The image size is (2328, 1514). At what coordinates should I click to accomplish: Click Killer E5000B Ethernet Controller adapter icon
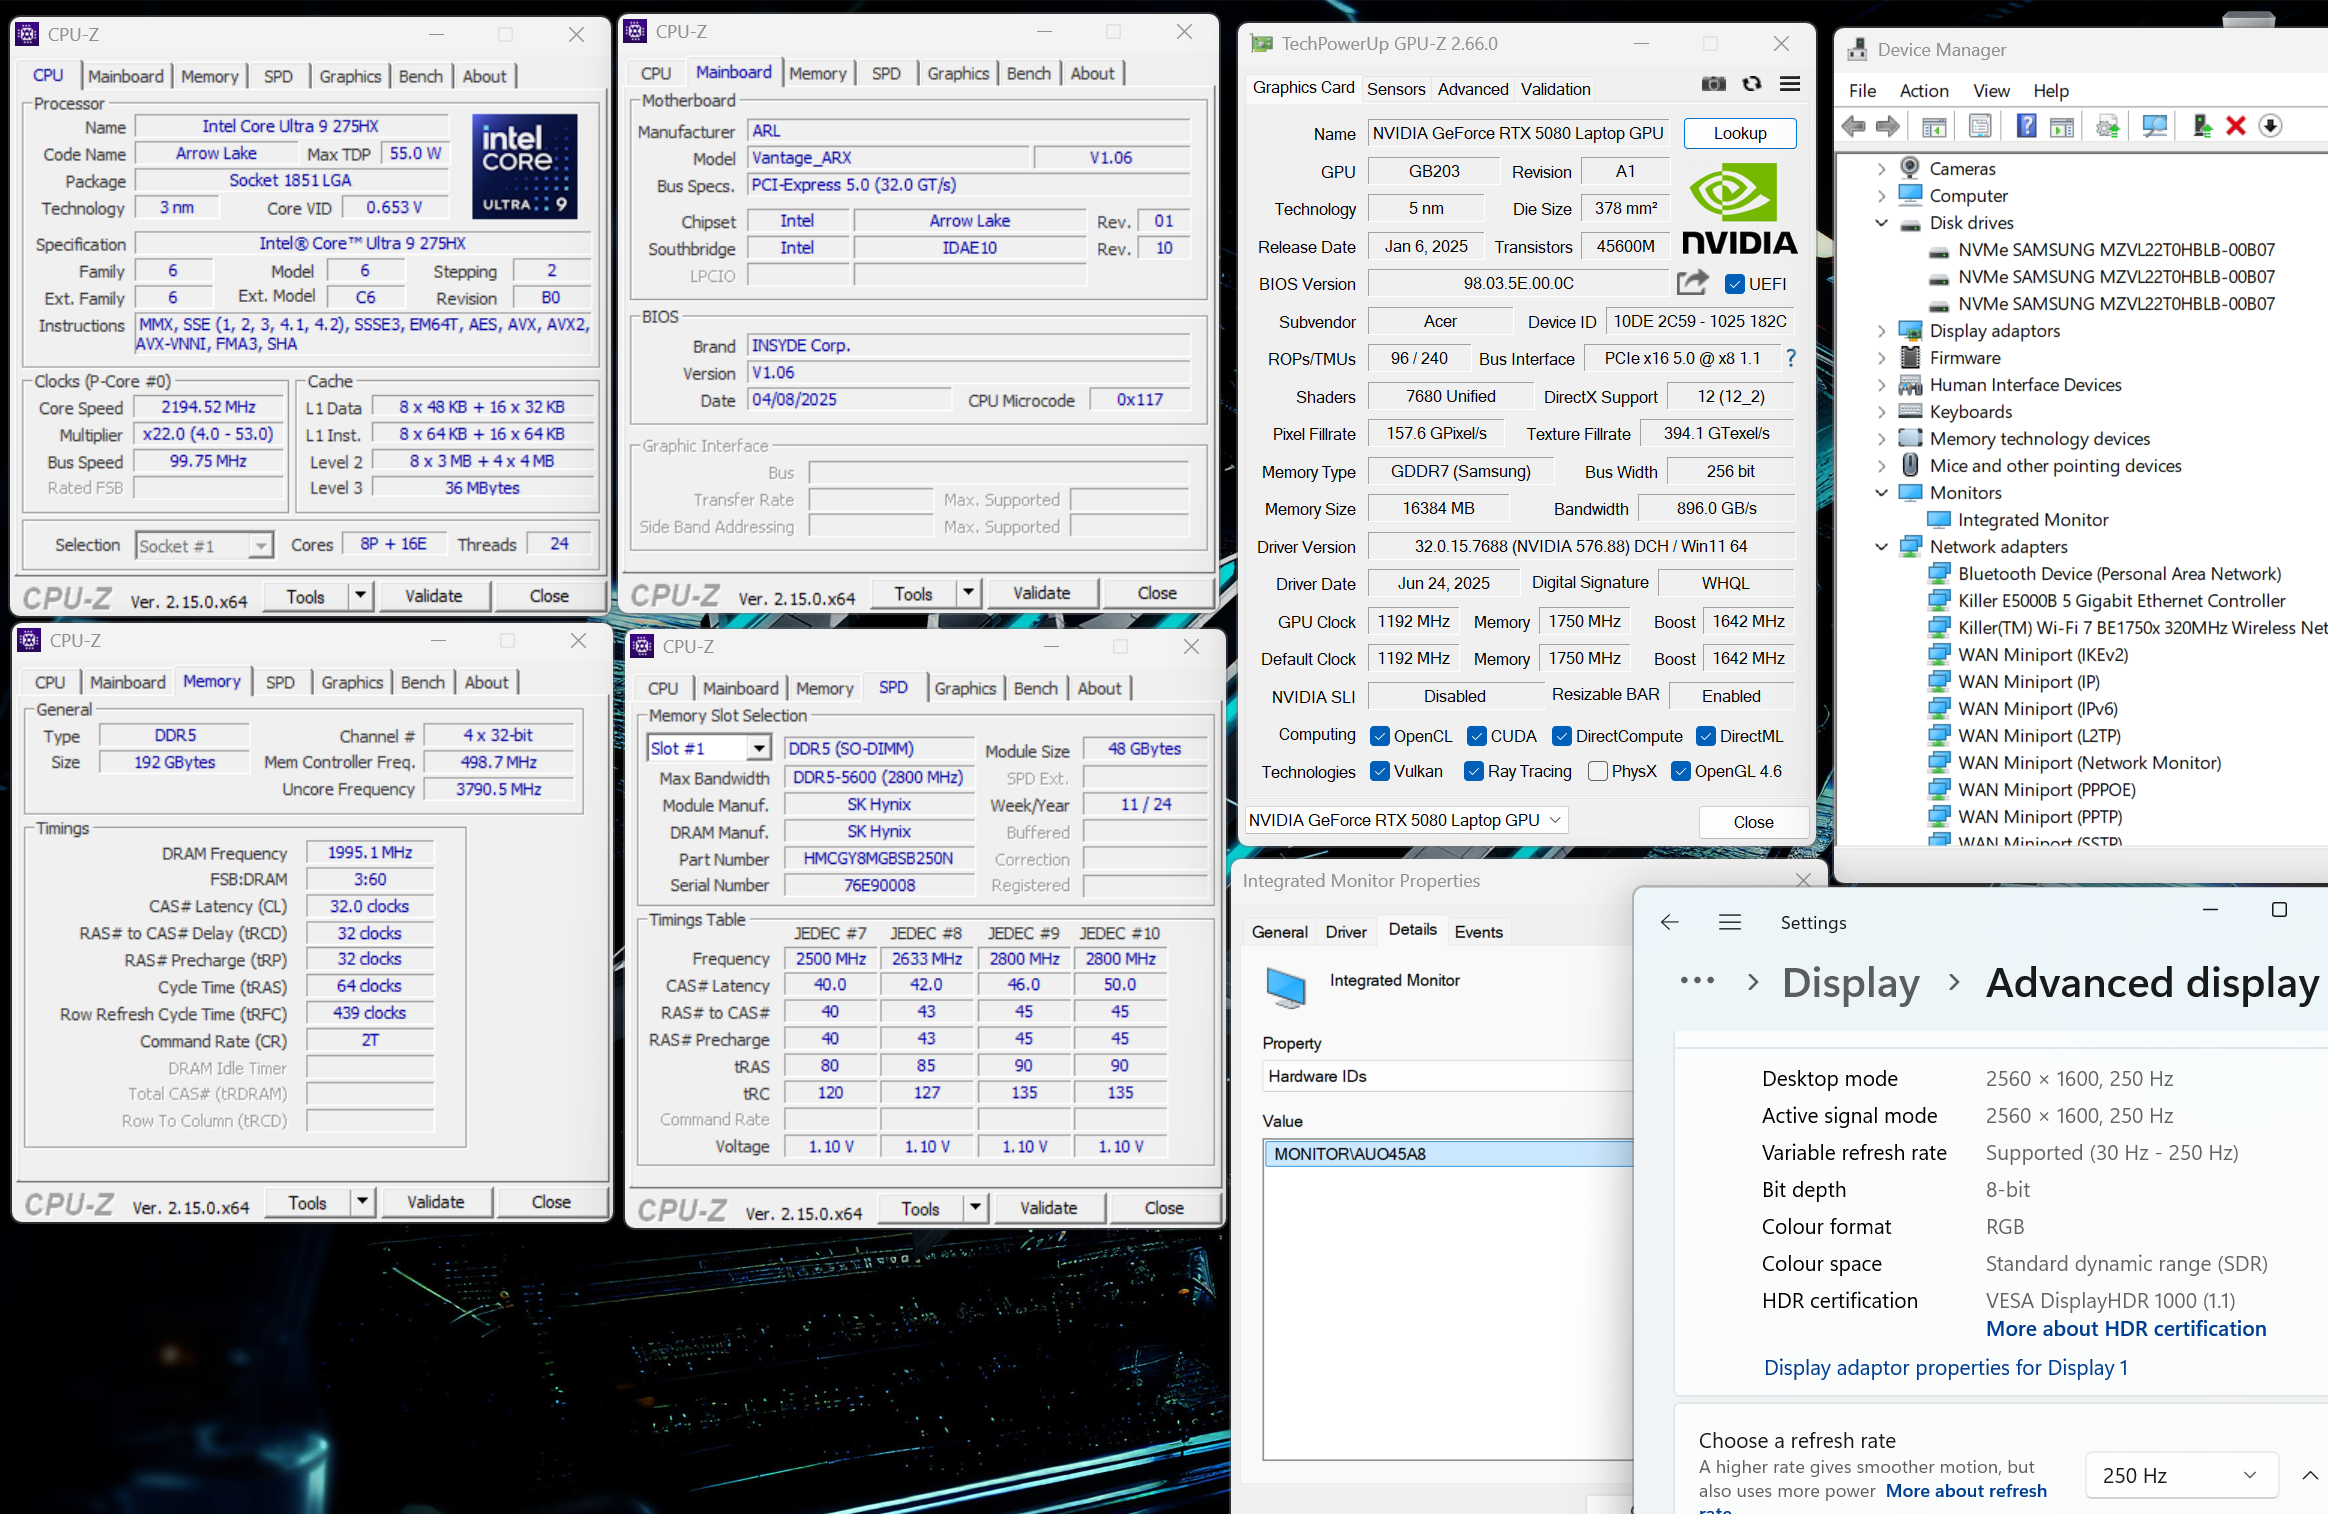(x=1939, y=600)
